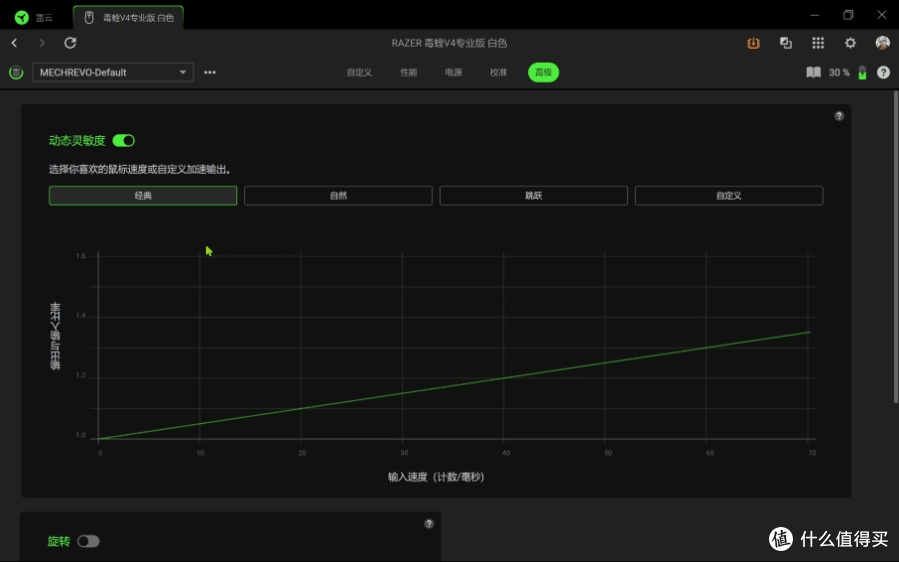Click the 30 % battery level text
Image resolution: width=899 pixels, height=562 pixels.
[839, 72]
